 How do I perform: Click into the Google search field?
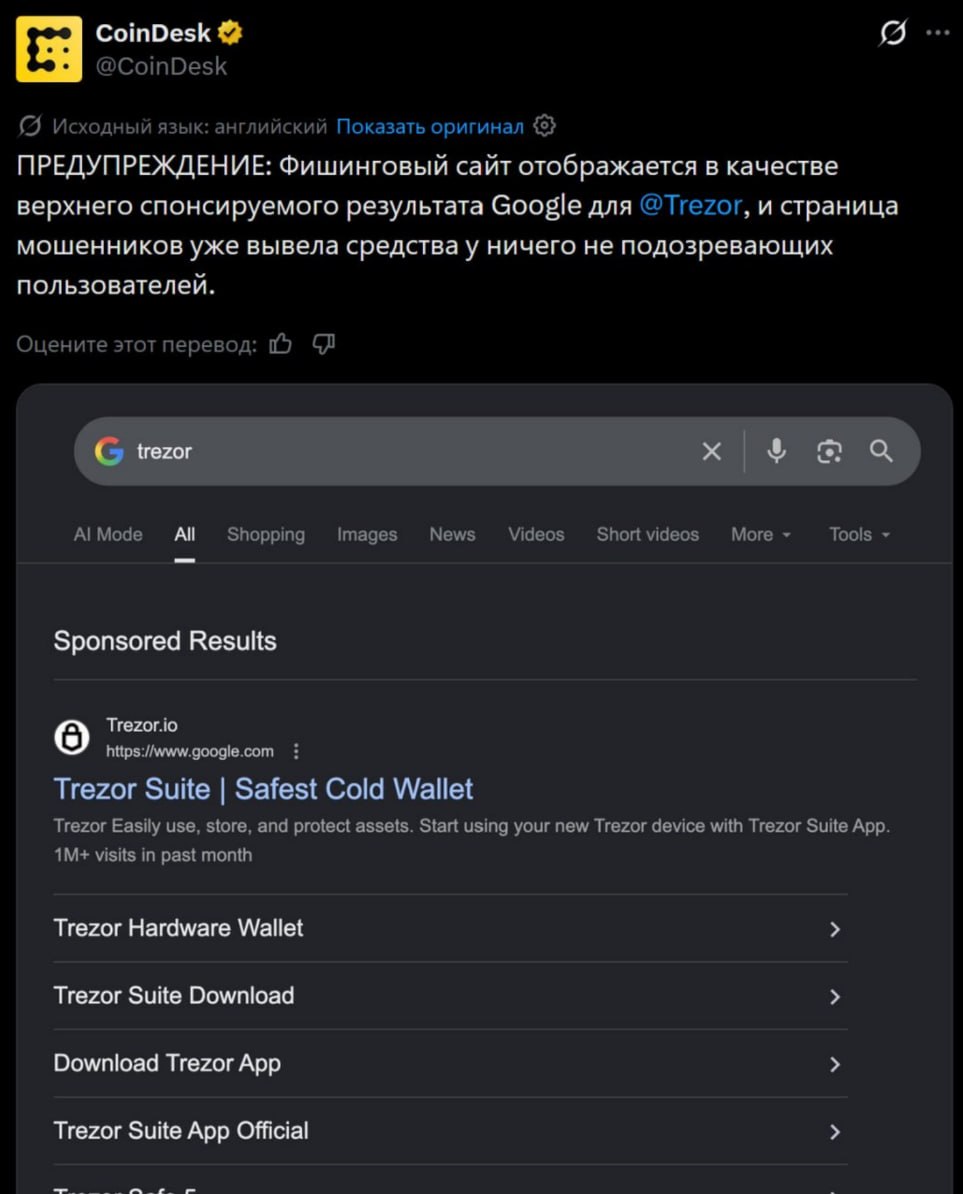411,451
